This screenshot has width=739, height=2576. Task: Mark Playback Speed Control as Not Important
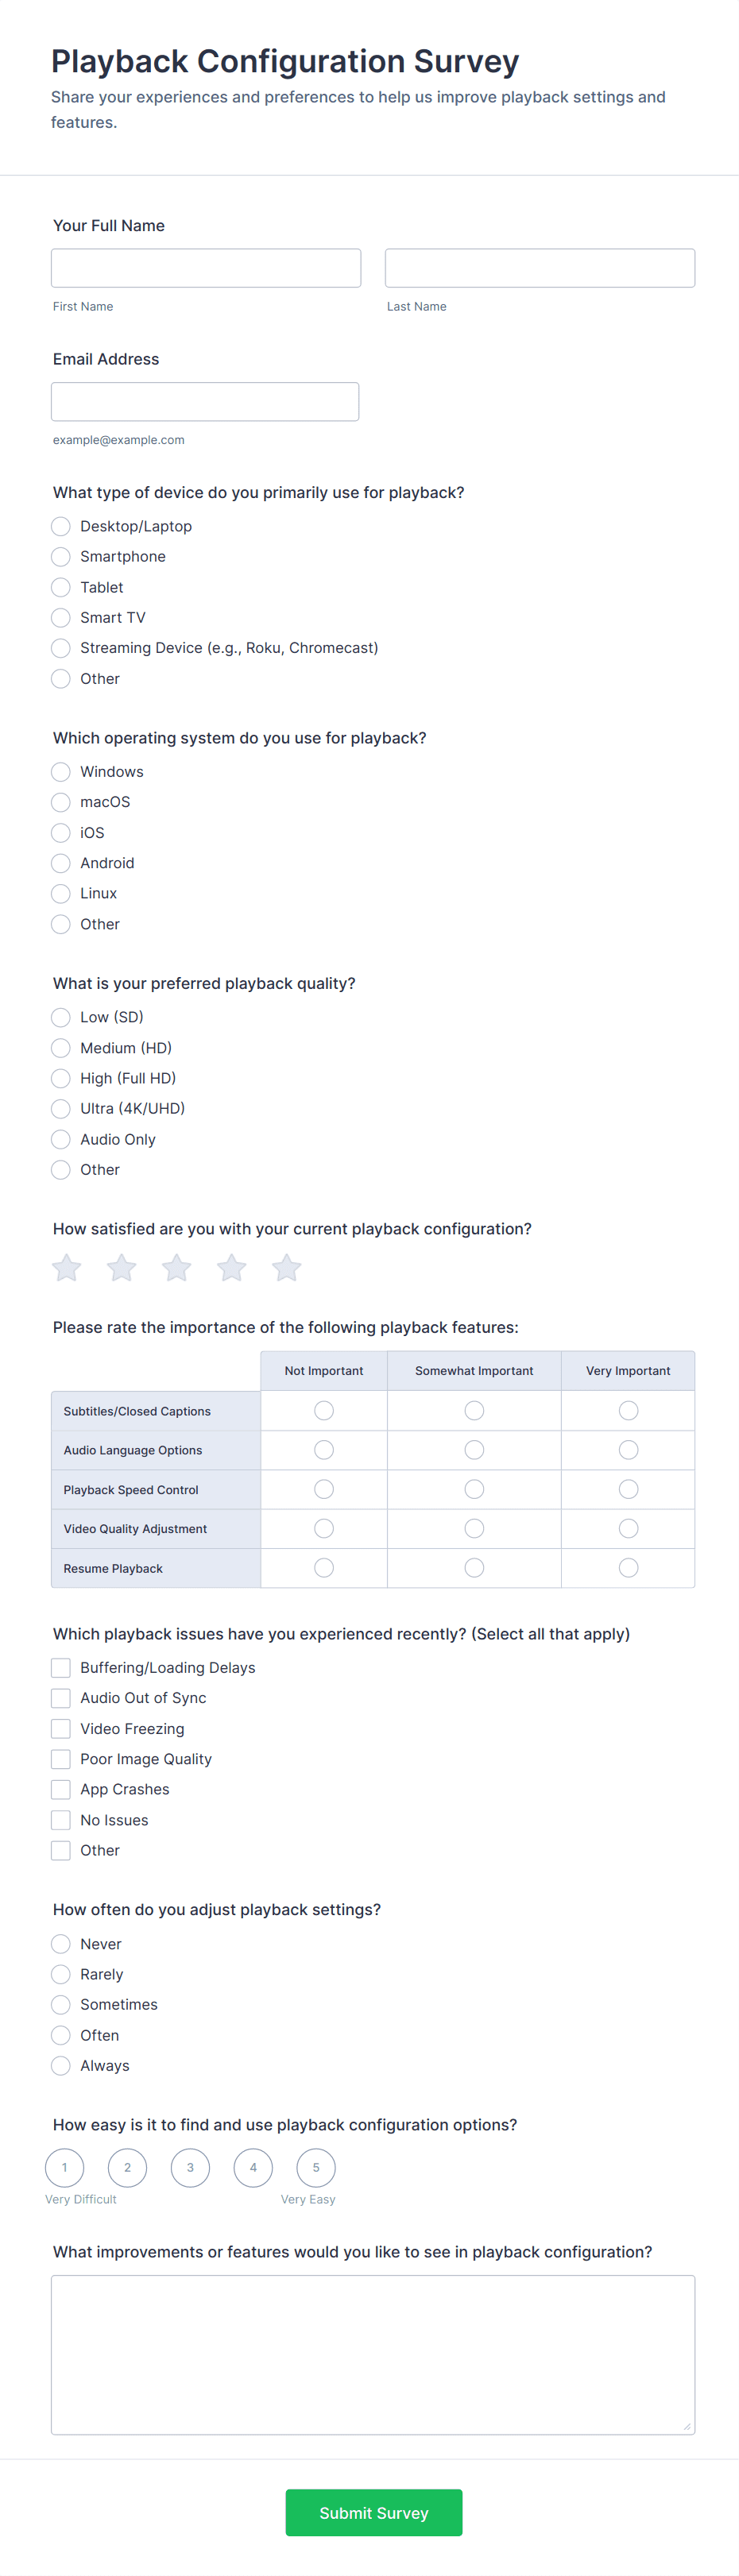[324, 1489]
